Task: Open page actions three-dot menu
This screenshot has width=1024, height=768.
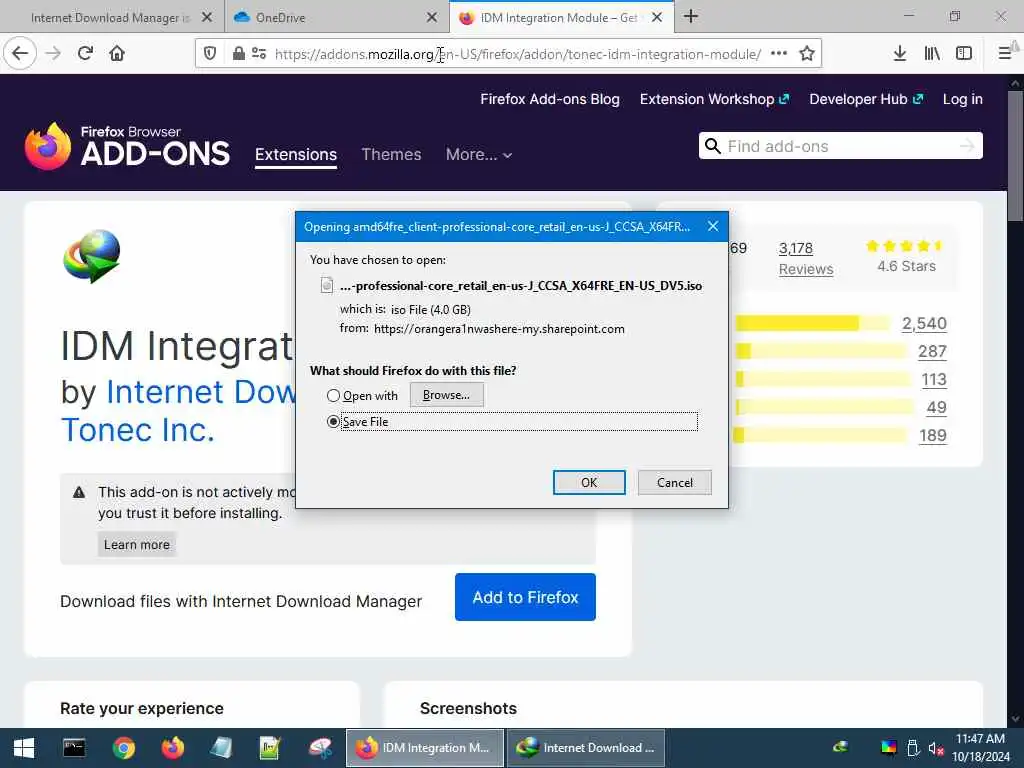Action: tap(778, 54)
